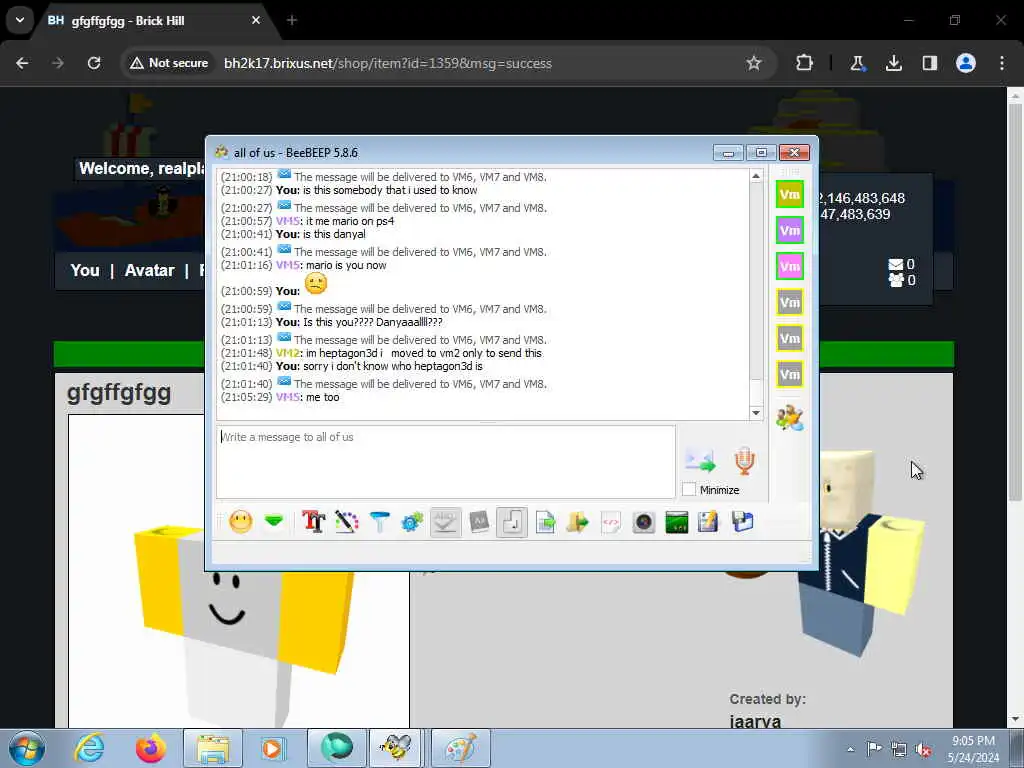The width and height of the screenshot is (1024, 768).
Task: Open the font color picker pencil icon
Action: coord(347,522)
